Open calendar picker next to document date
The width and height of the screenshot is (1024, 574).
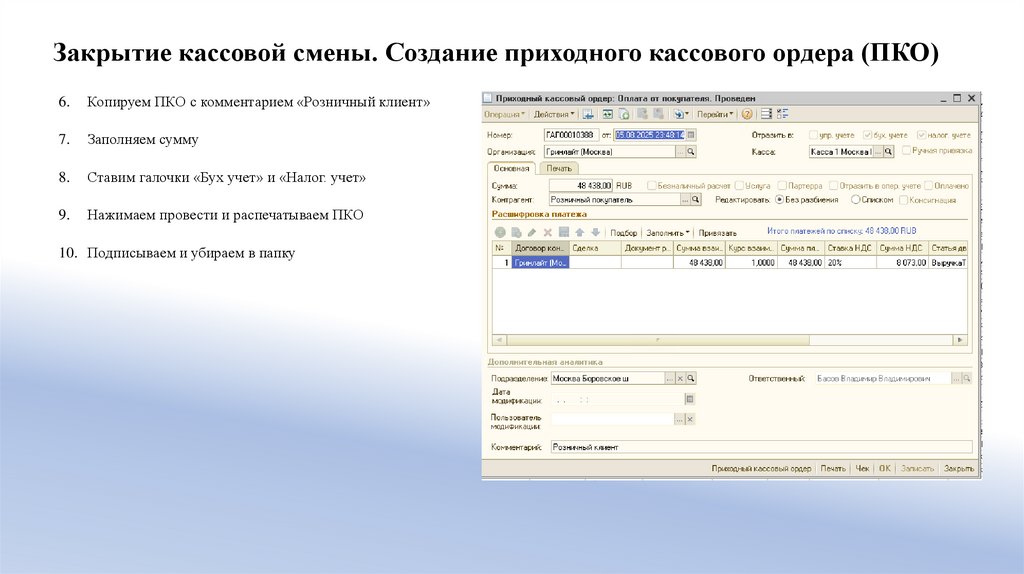(691, 135)
